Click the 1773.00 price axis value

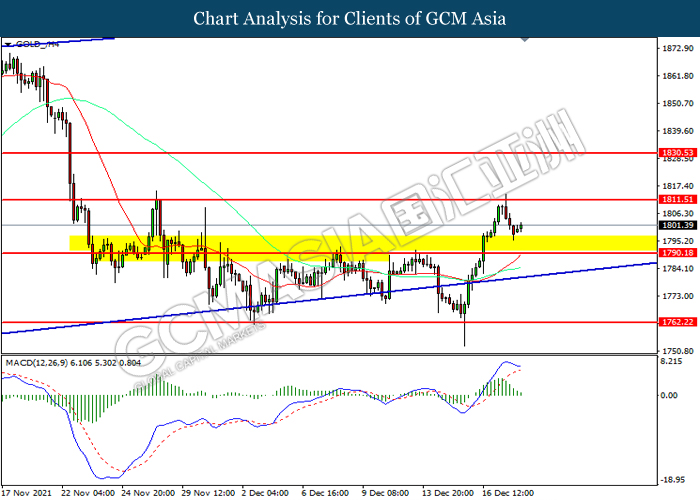(678, 296)
